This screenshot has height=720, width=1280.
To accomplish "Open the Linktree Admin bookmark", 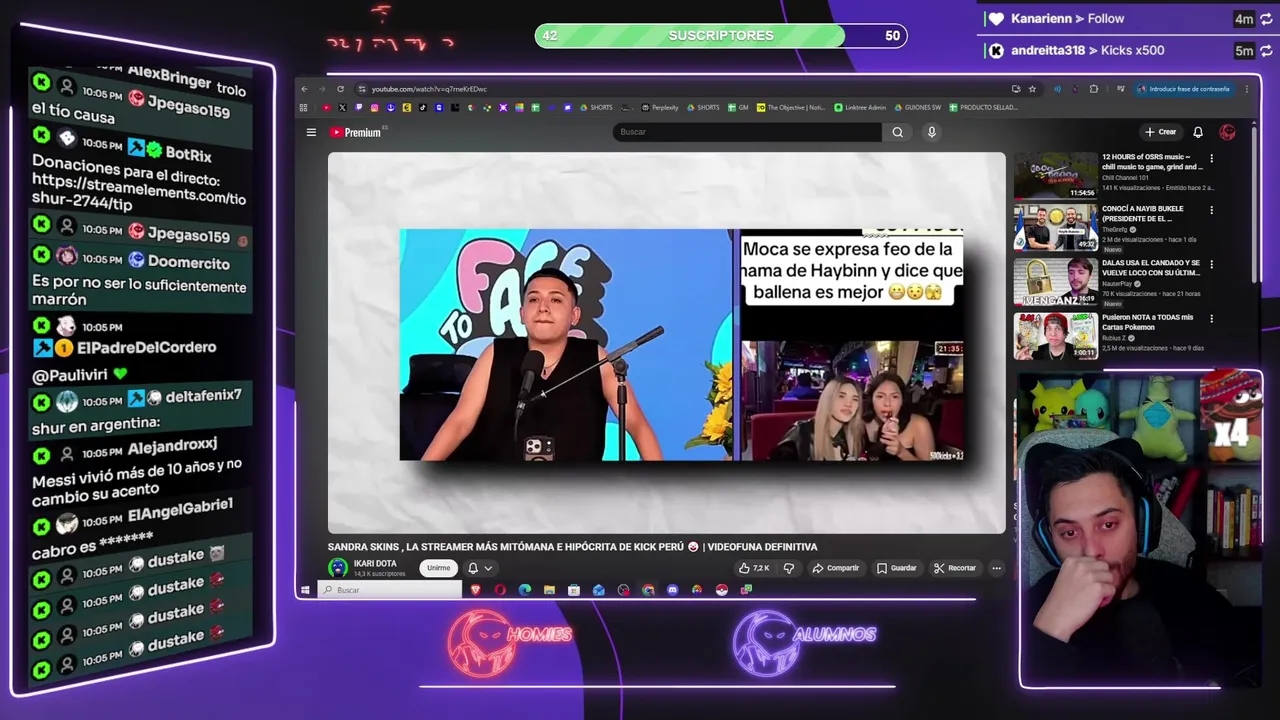I will coord(861,107).
